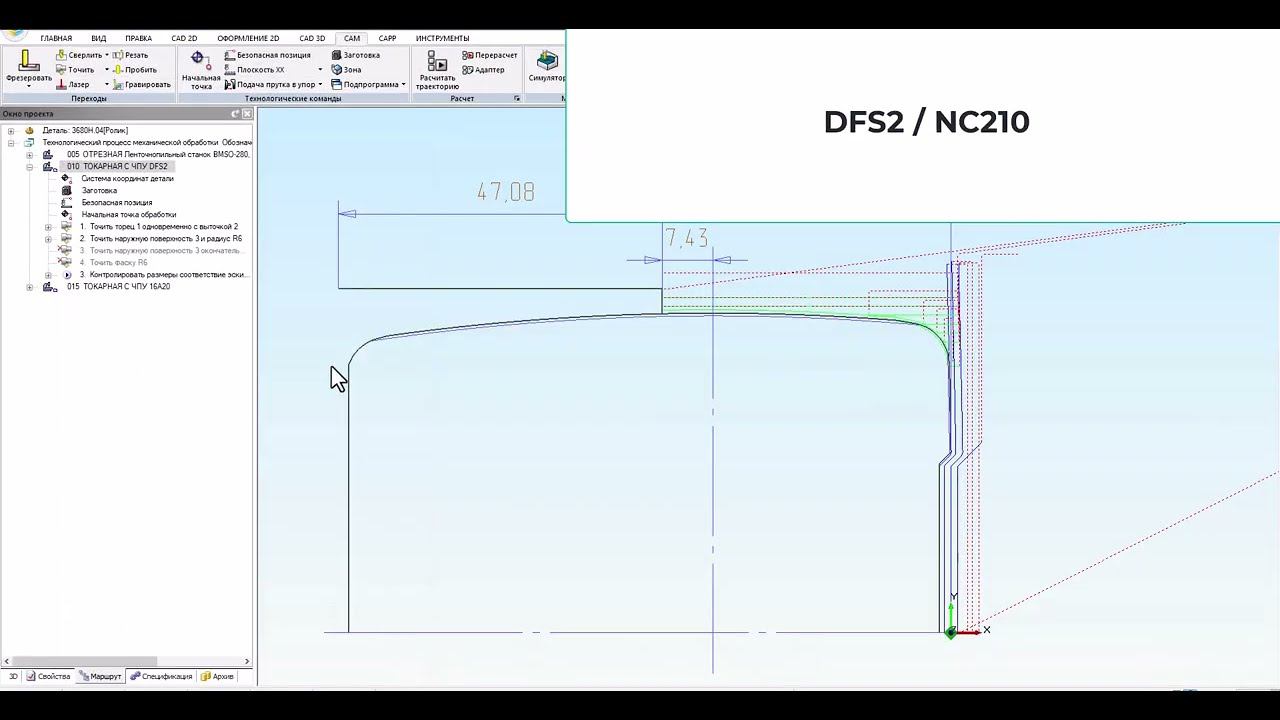Open the ИНСТРУМЕНТЫ ribbon tab

click(442, 38)
